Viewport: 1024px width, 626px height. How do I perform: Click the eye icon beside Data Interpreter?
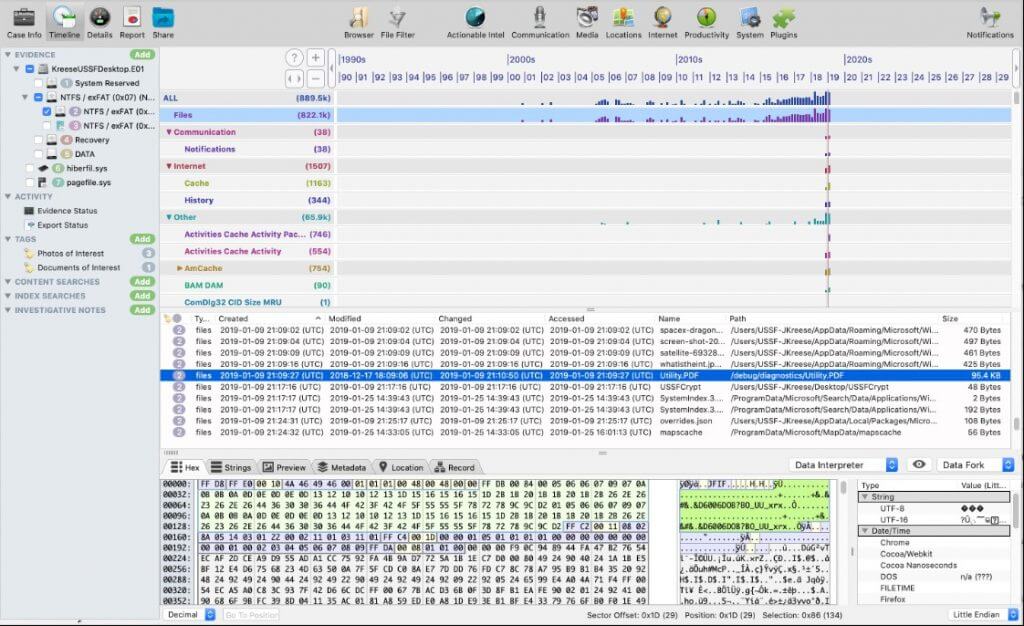tap(918, 463)
